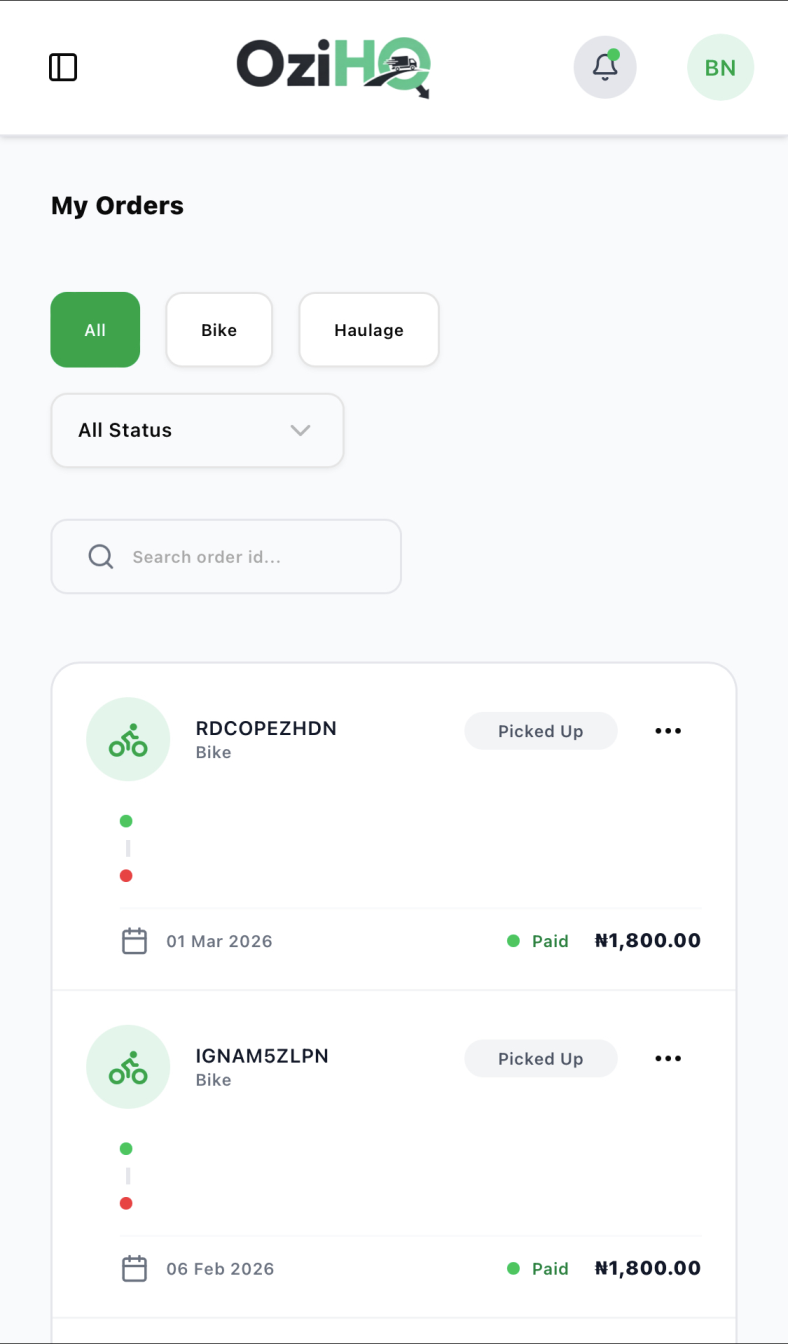Image resolution: width=788 pixels, height=1344 pixels.
Task: Click green pickup dot on IGNAM5ZLPN
Action: pyautogui.click(x=126, y=1149)
